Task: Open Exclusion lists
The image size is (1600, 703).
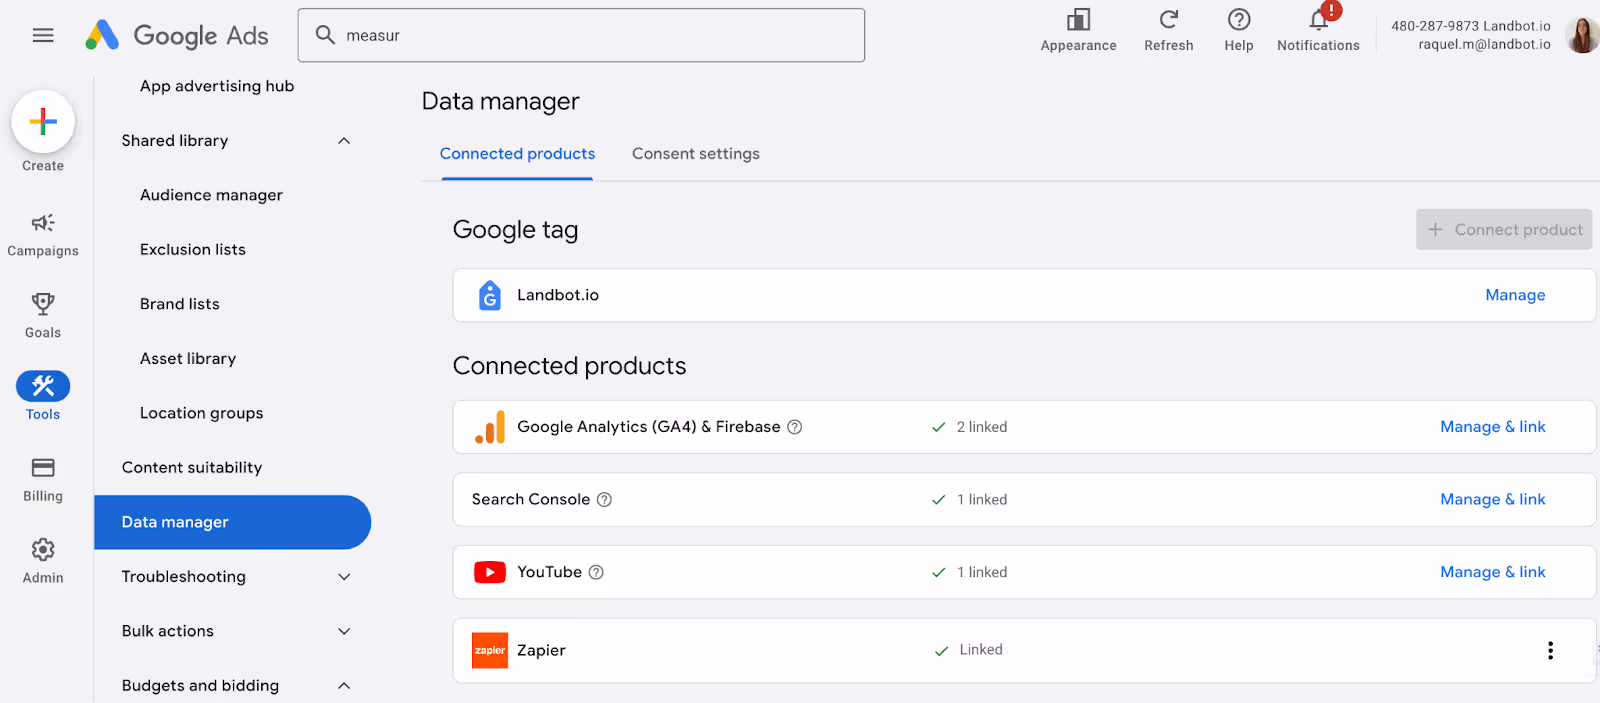Action: click(193, 250)
